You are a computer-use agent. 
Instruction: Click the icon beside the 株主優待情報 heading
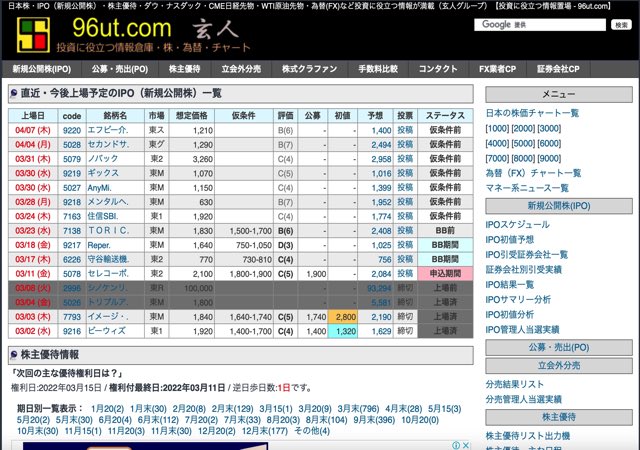tap(12, 354)
